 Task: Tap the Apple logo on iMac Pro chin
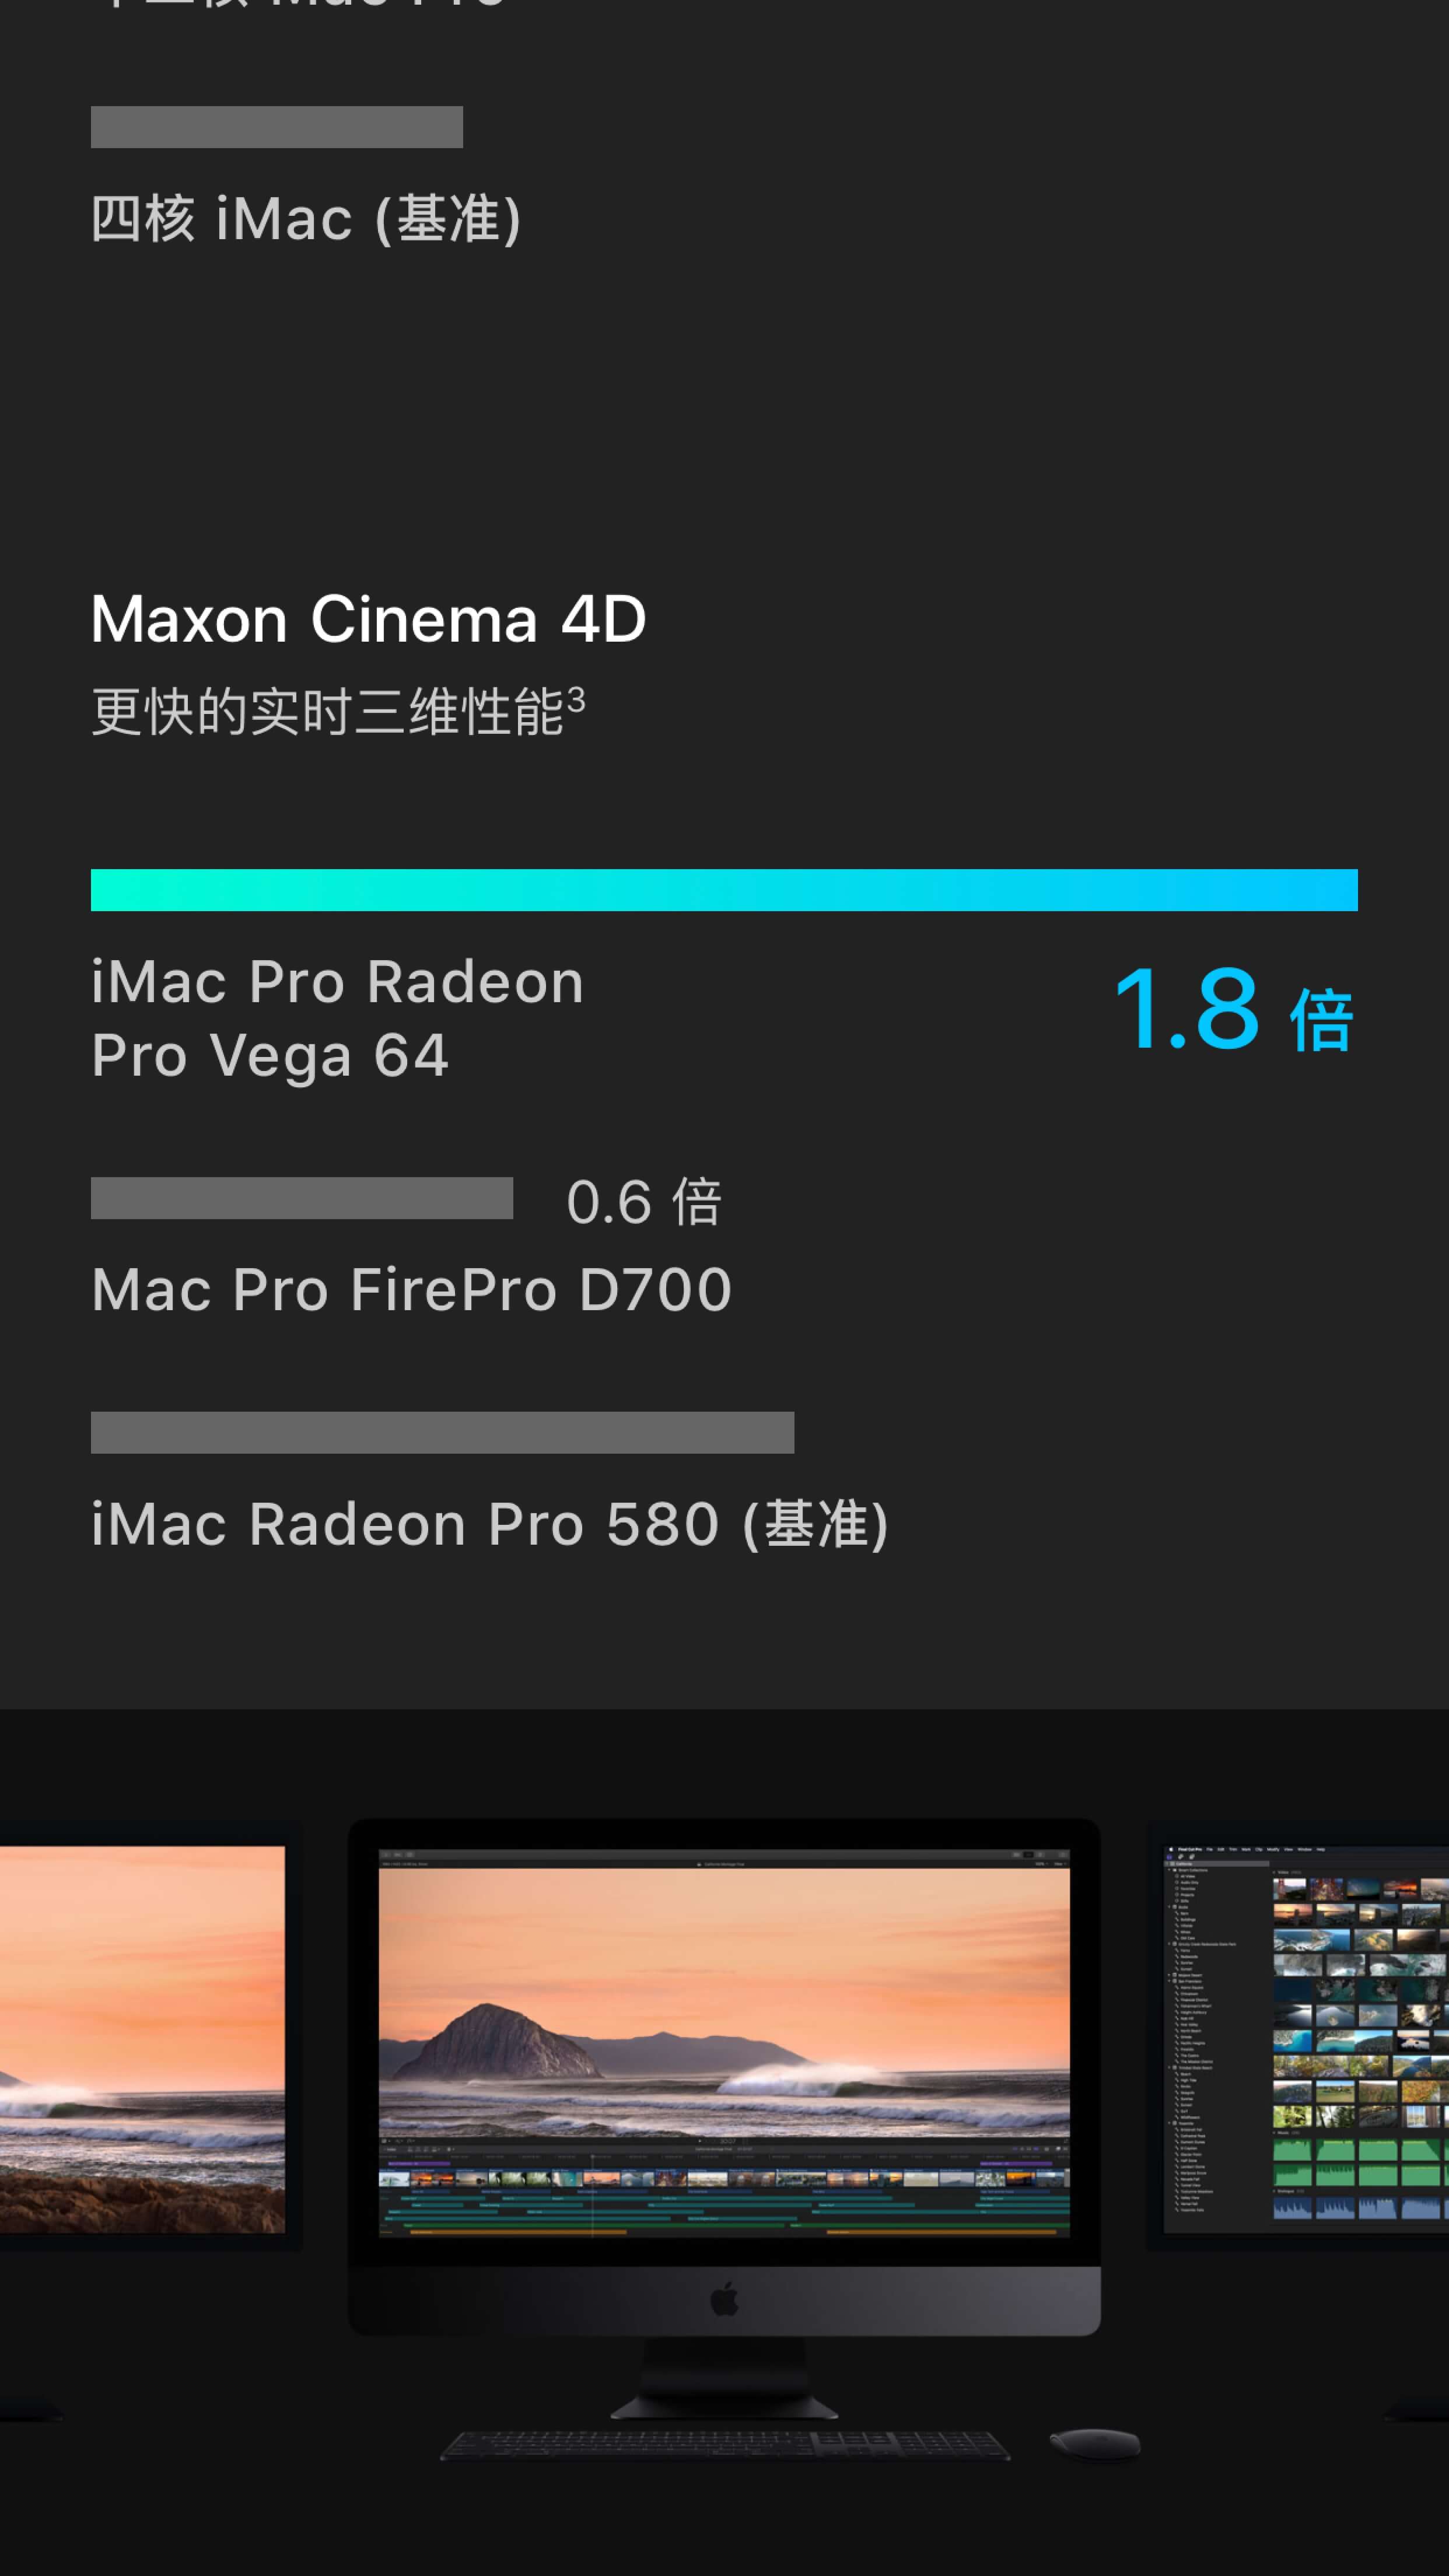pyautogui.click(x=724, y=2300)
